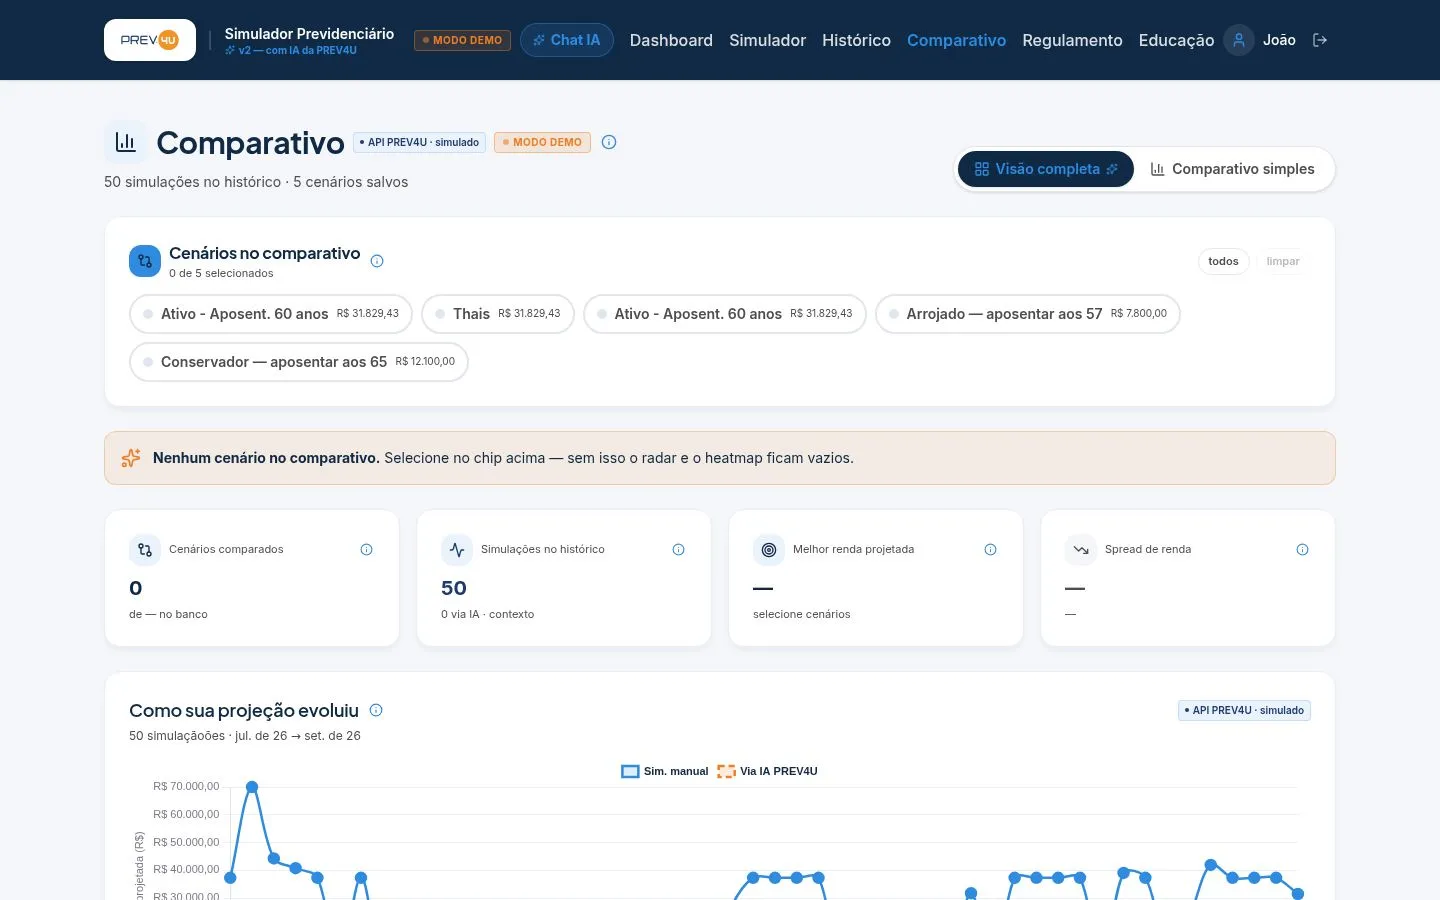
Task: Click info icon beside Comparativo title
Action: pyautogui.click(x=609, y=142)
